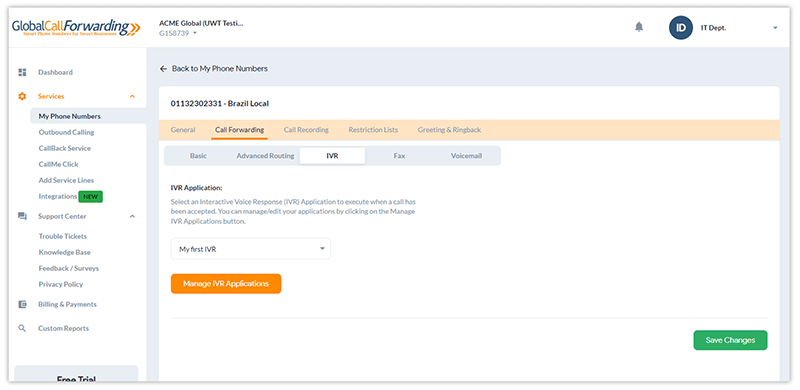The height and width of the screenshot is (390, 800).
Task: Open the Restriction Lists tab
Action: (373, 130)
